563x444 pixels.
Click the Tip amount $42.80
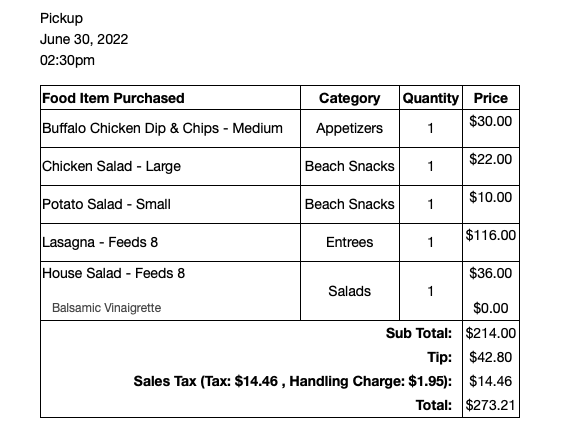(490, 357)
